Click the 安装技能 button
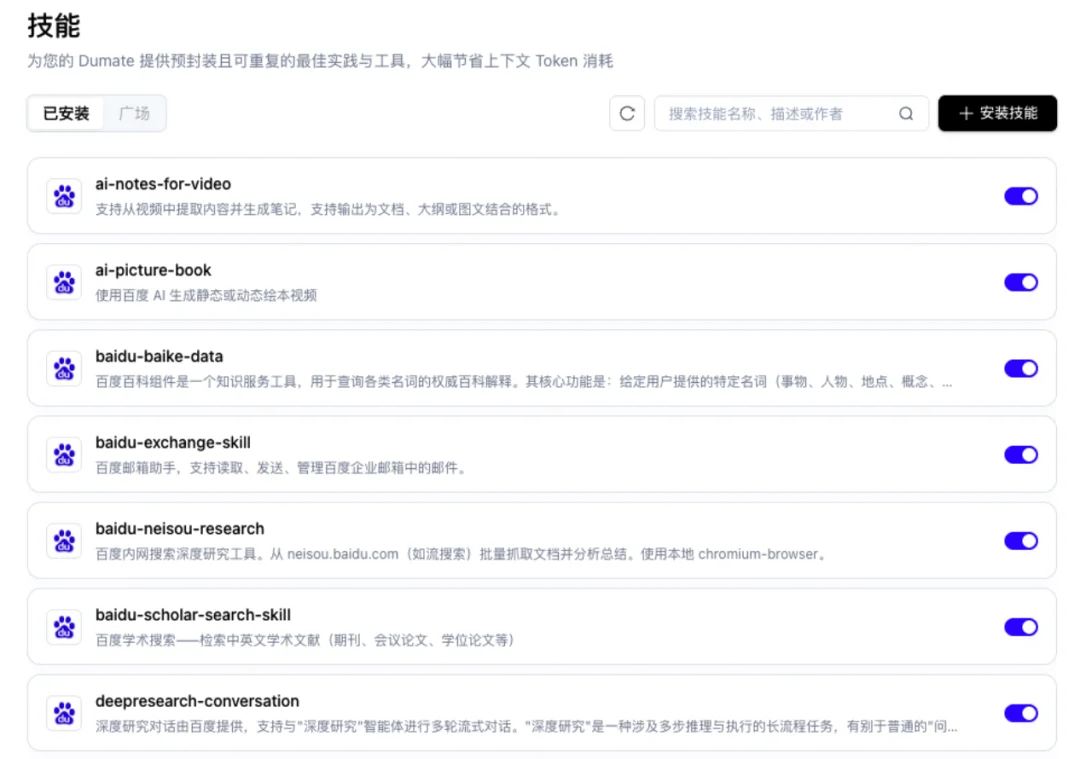The image size is (1080, 759). (997, 113)
